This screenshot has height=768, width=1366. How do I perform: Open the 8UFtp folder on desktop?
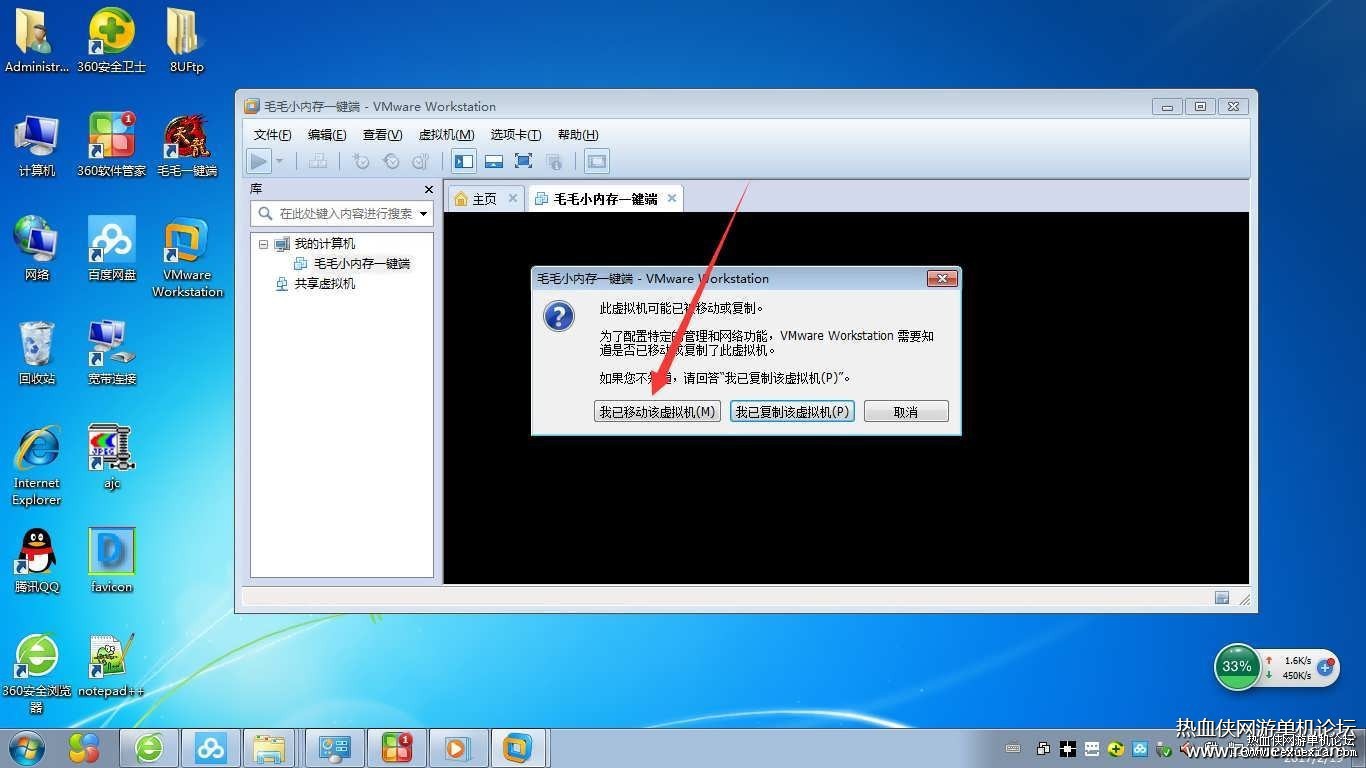pos(186,41)
